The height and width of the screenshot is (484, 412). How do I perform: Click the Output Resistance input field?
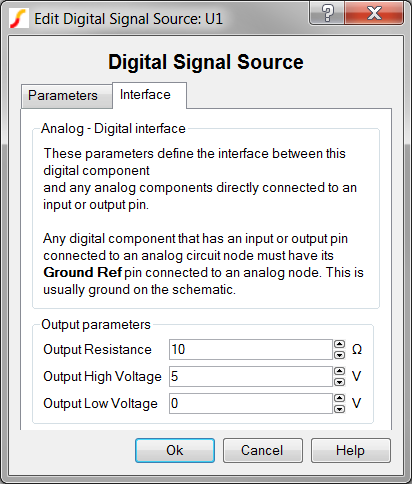coord(251,350)
